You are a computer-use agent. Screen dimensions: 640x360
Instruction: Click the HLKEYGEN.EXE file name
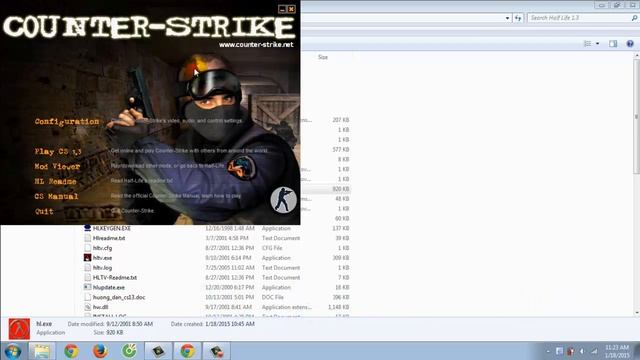[x=112, y=228]
